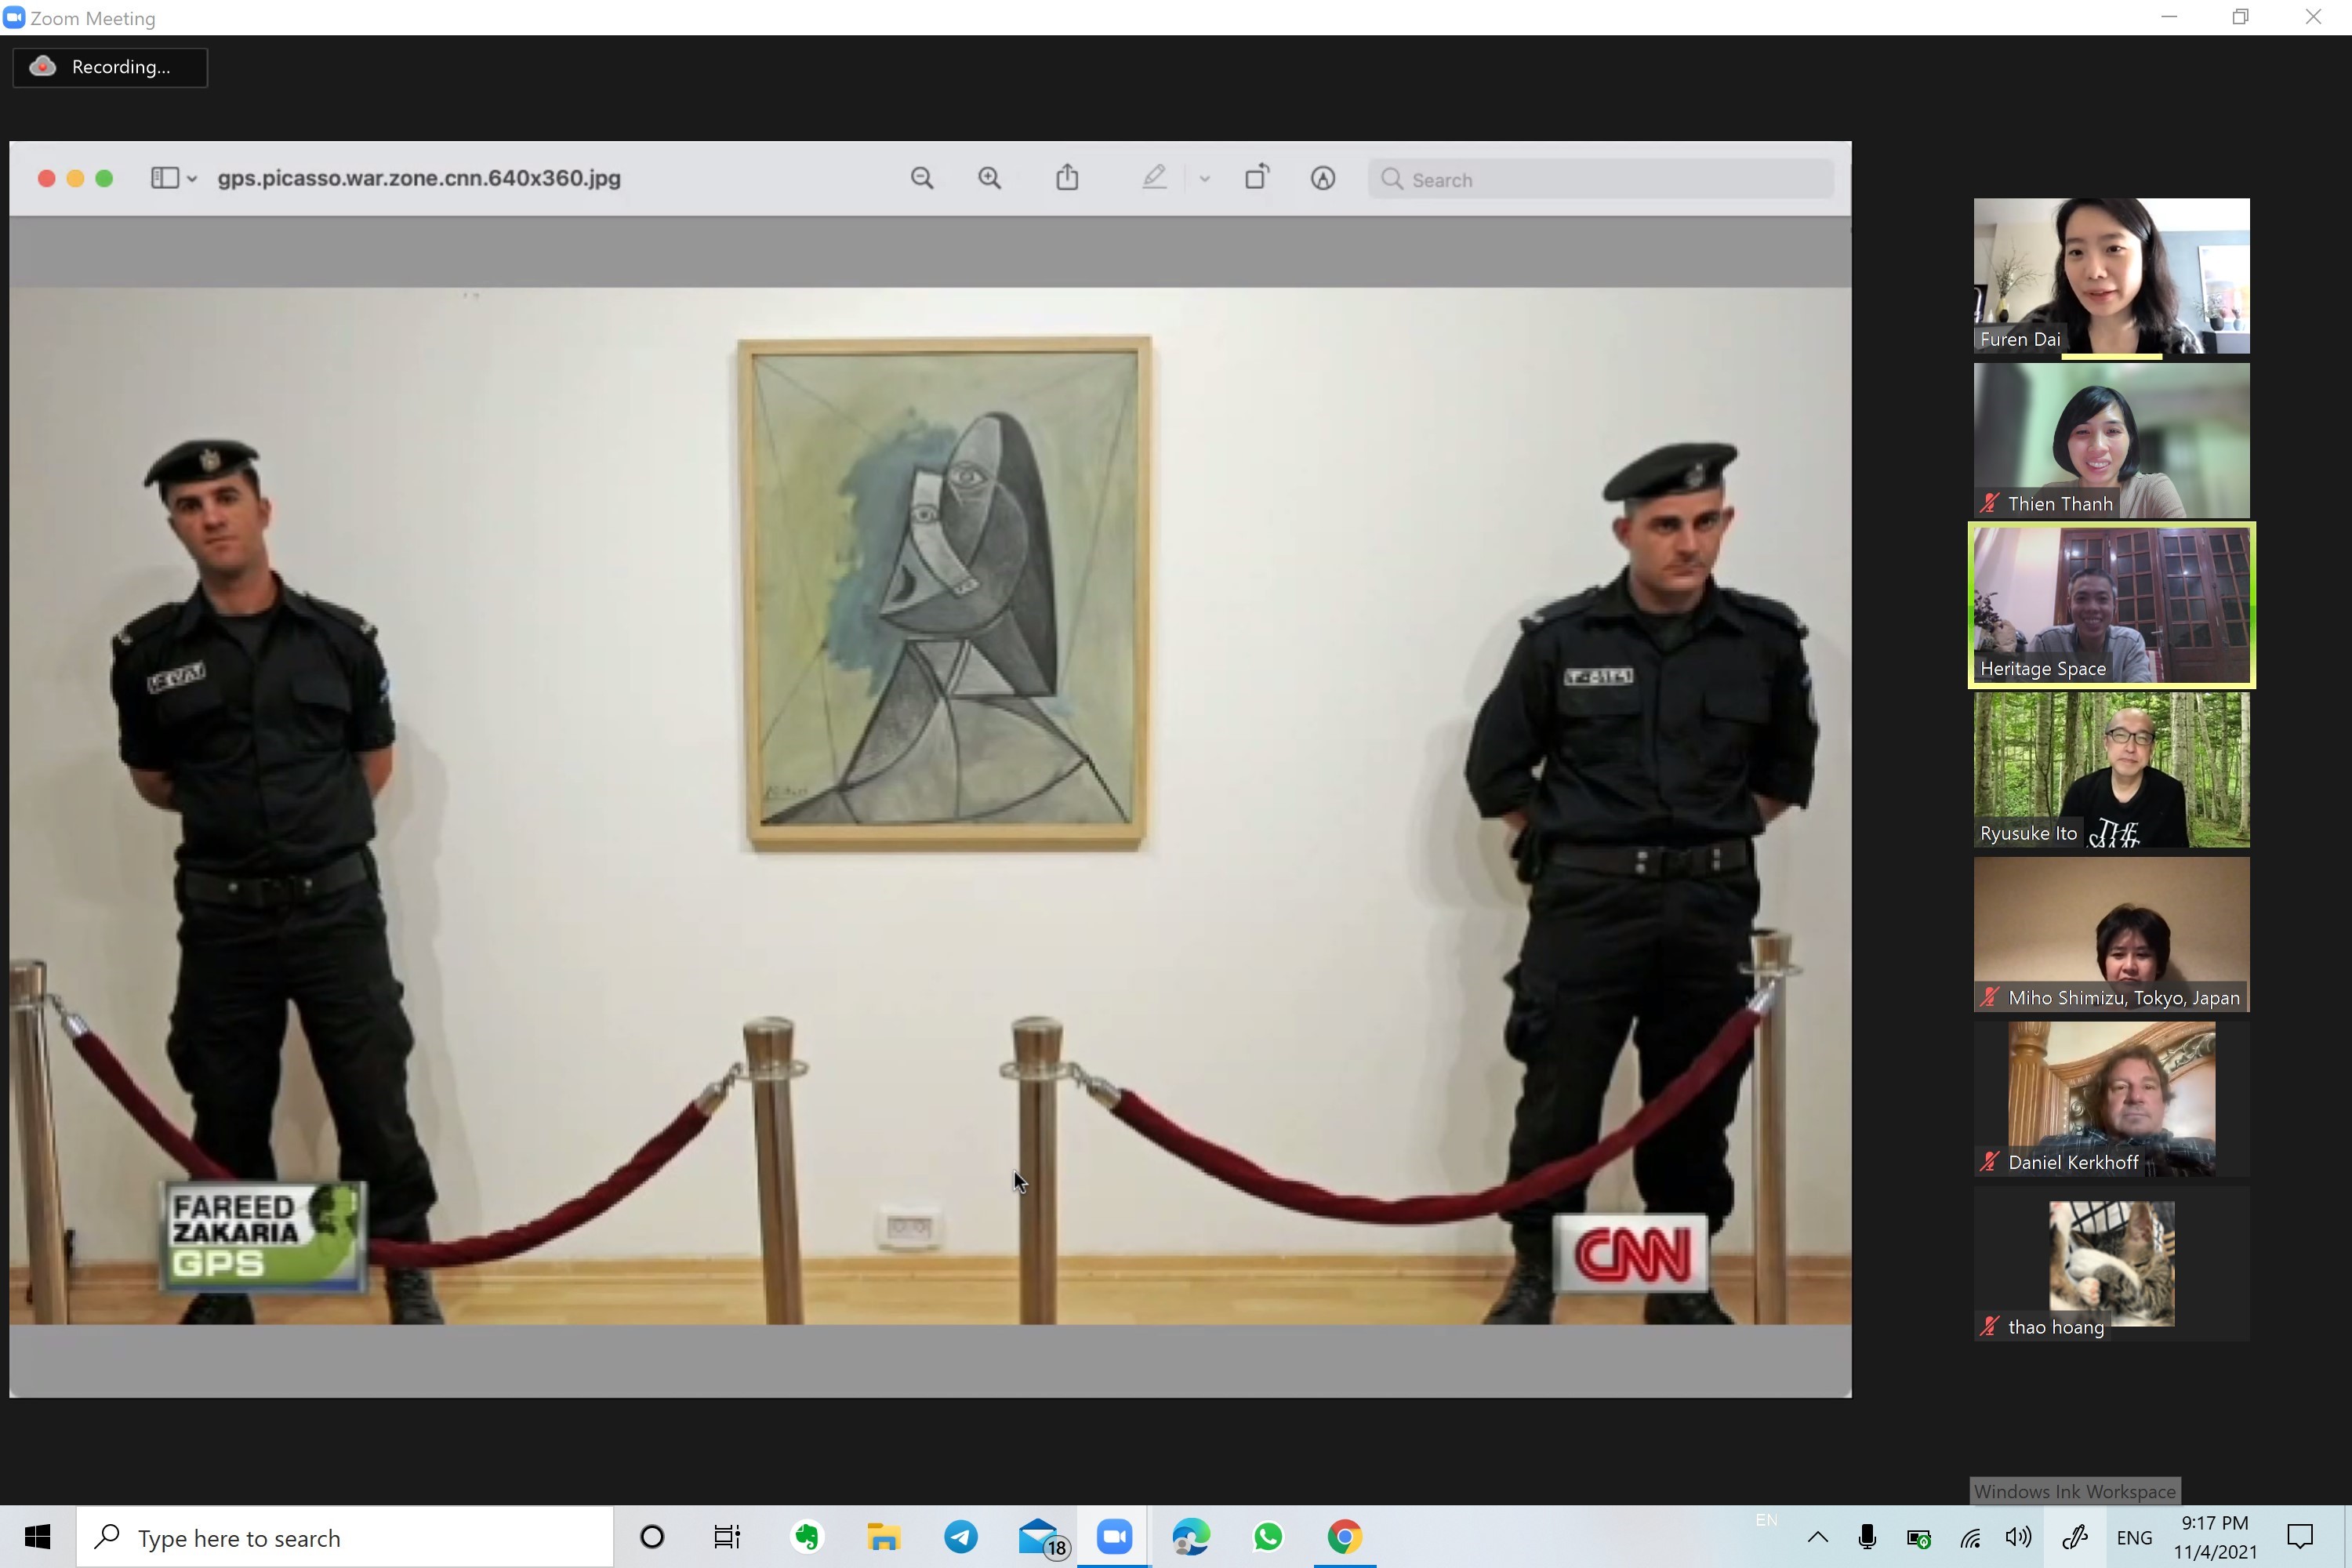
Task: Open Windows Task View
Action: point(727,1537)
